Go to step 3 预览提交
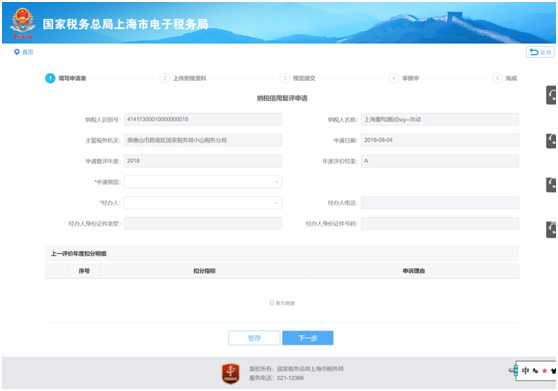The image size is (558, 391). point(298,78)
